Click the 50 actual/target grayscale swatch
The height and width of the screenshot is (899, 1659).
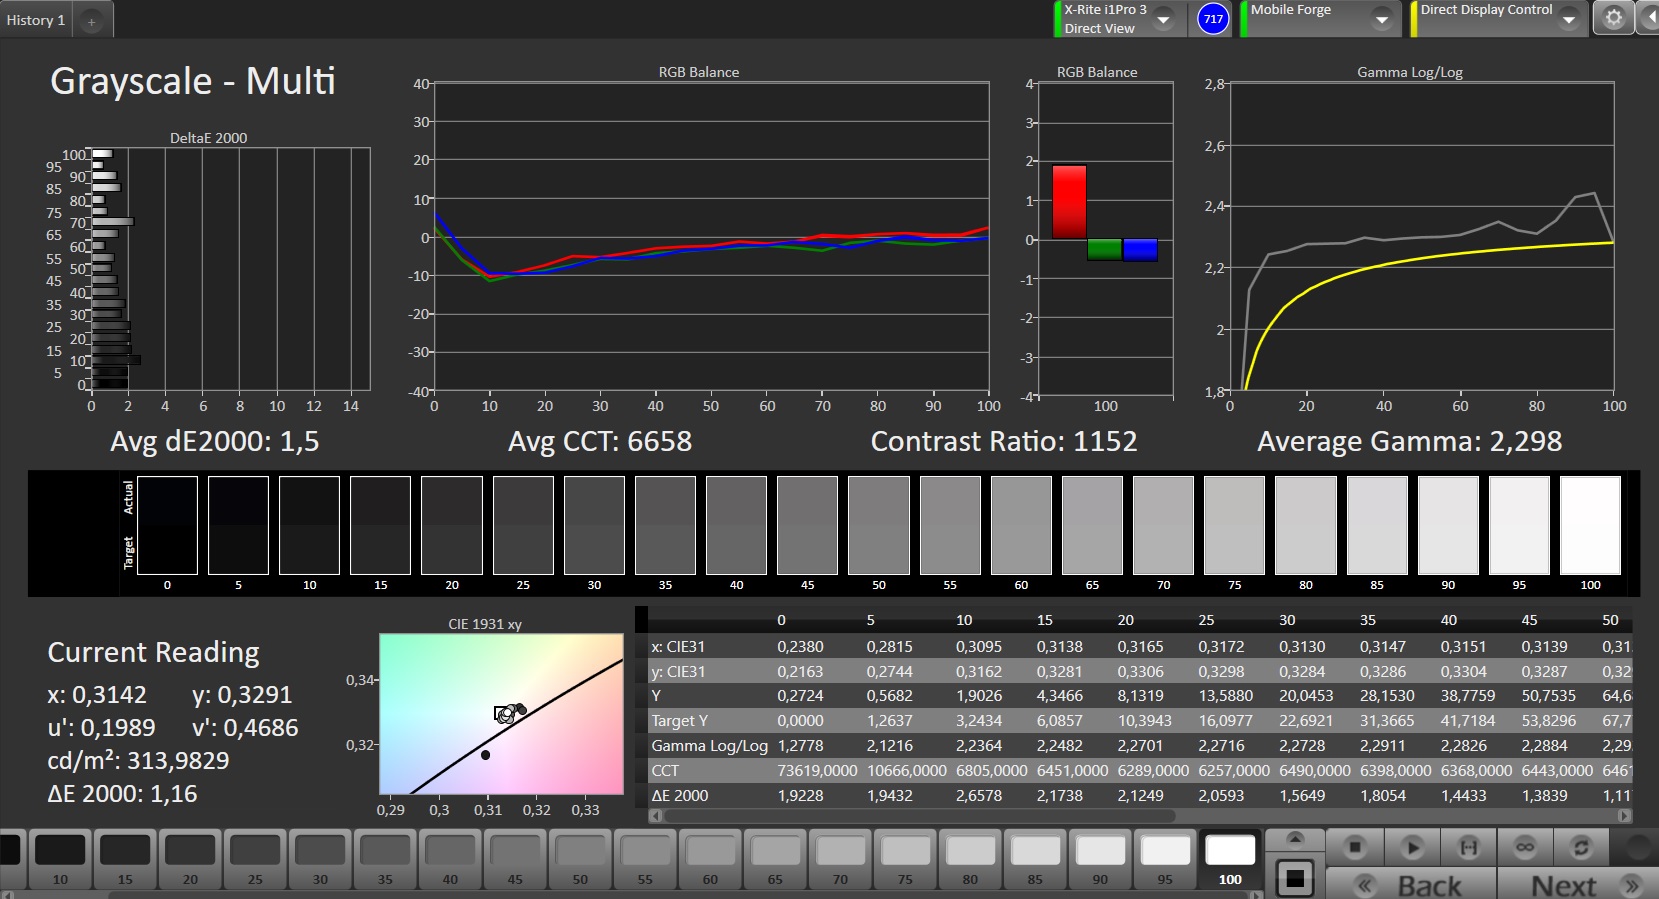tap(879, 525)
